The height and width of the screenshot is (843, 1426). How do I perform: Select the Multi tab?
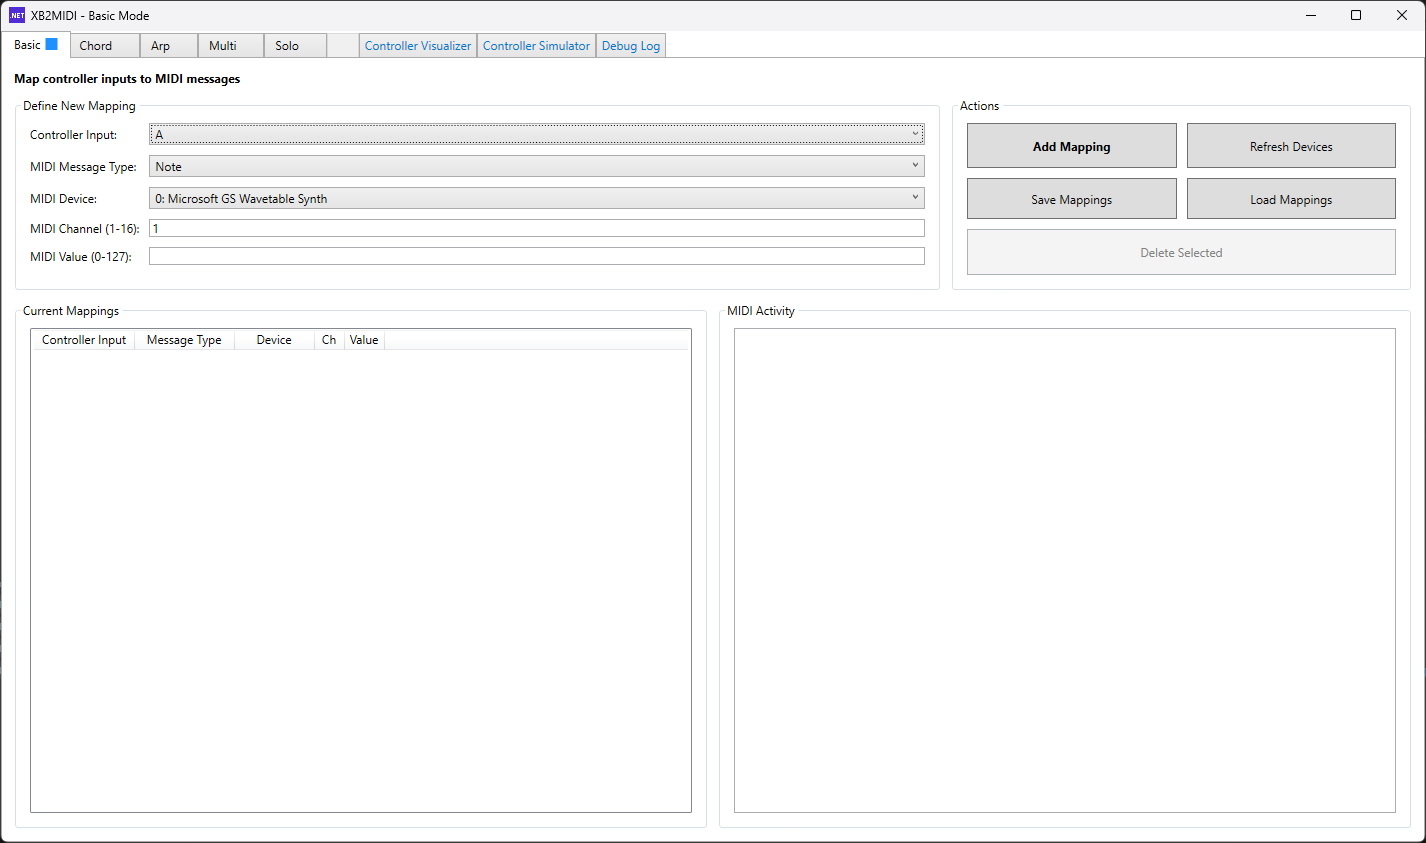(x=223, y=46)
